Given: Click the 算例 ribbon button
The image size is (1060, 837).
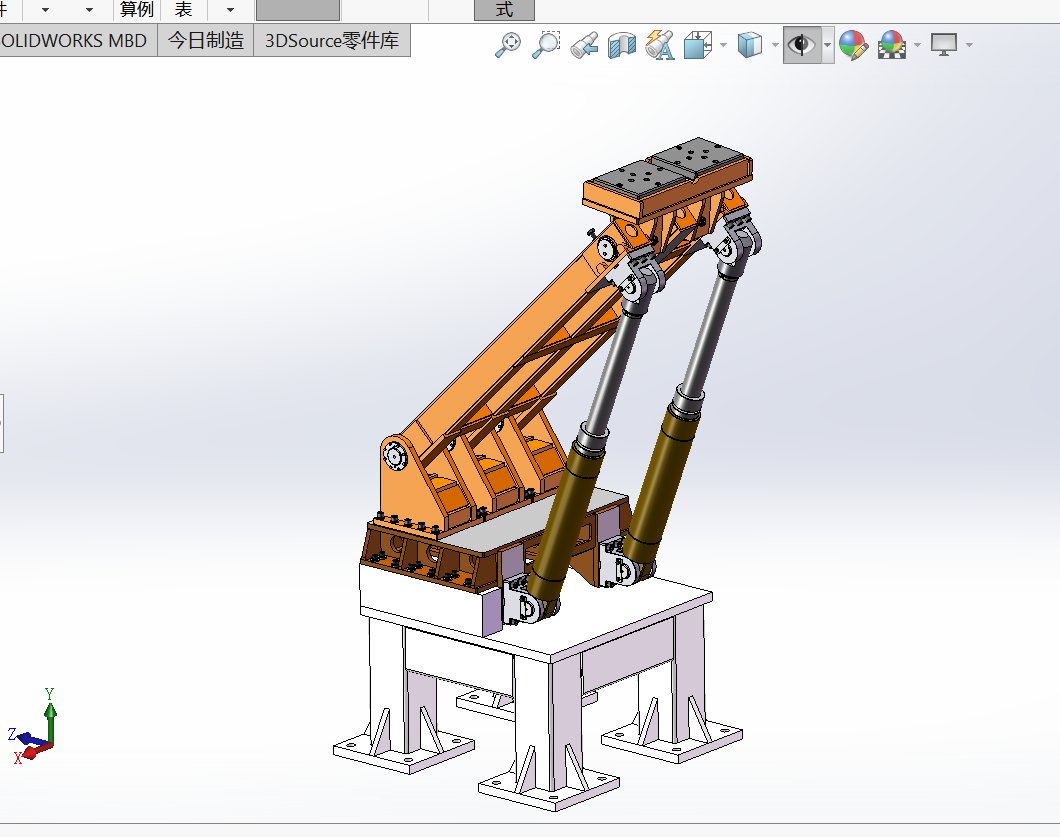Looking at the screenshot, I should 137,9.
